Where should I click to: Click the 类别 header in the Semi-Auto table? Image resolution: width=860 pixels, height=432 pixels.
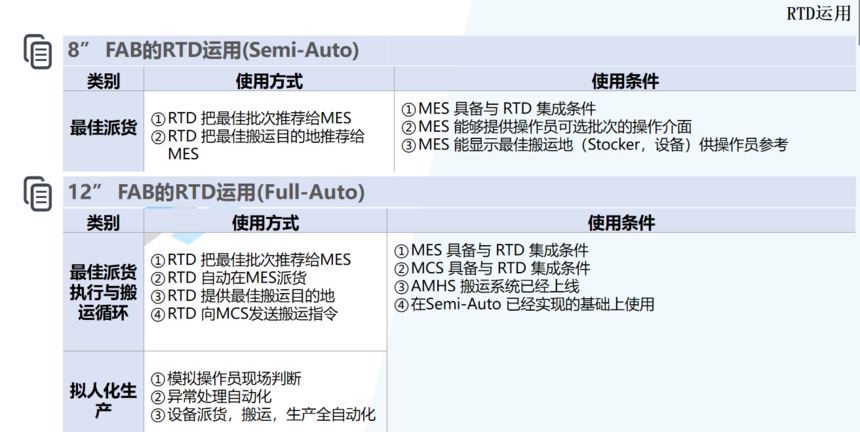[103, 81]
